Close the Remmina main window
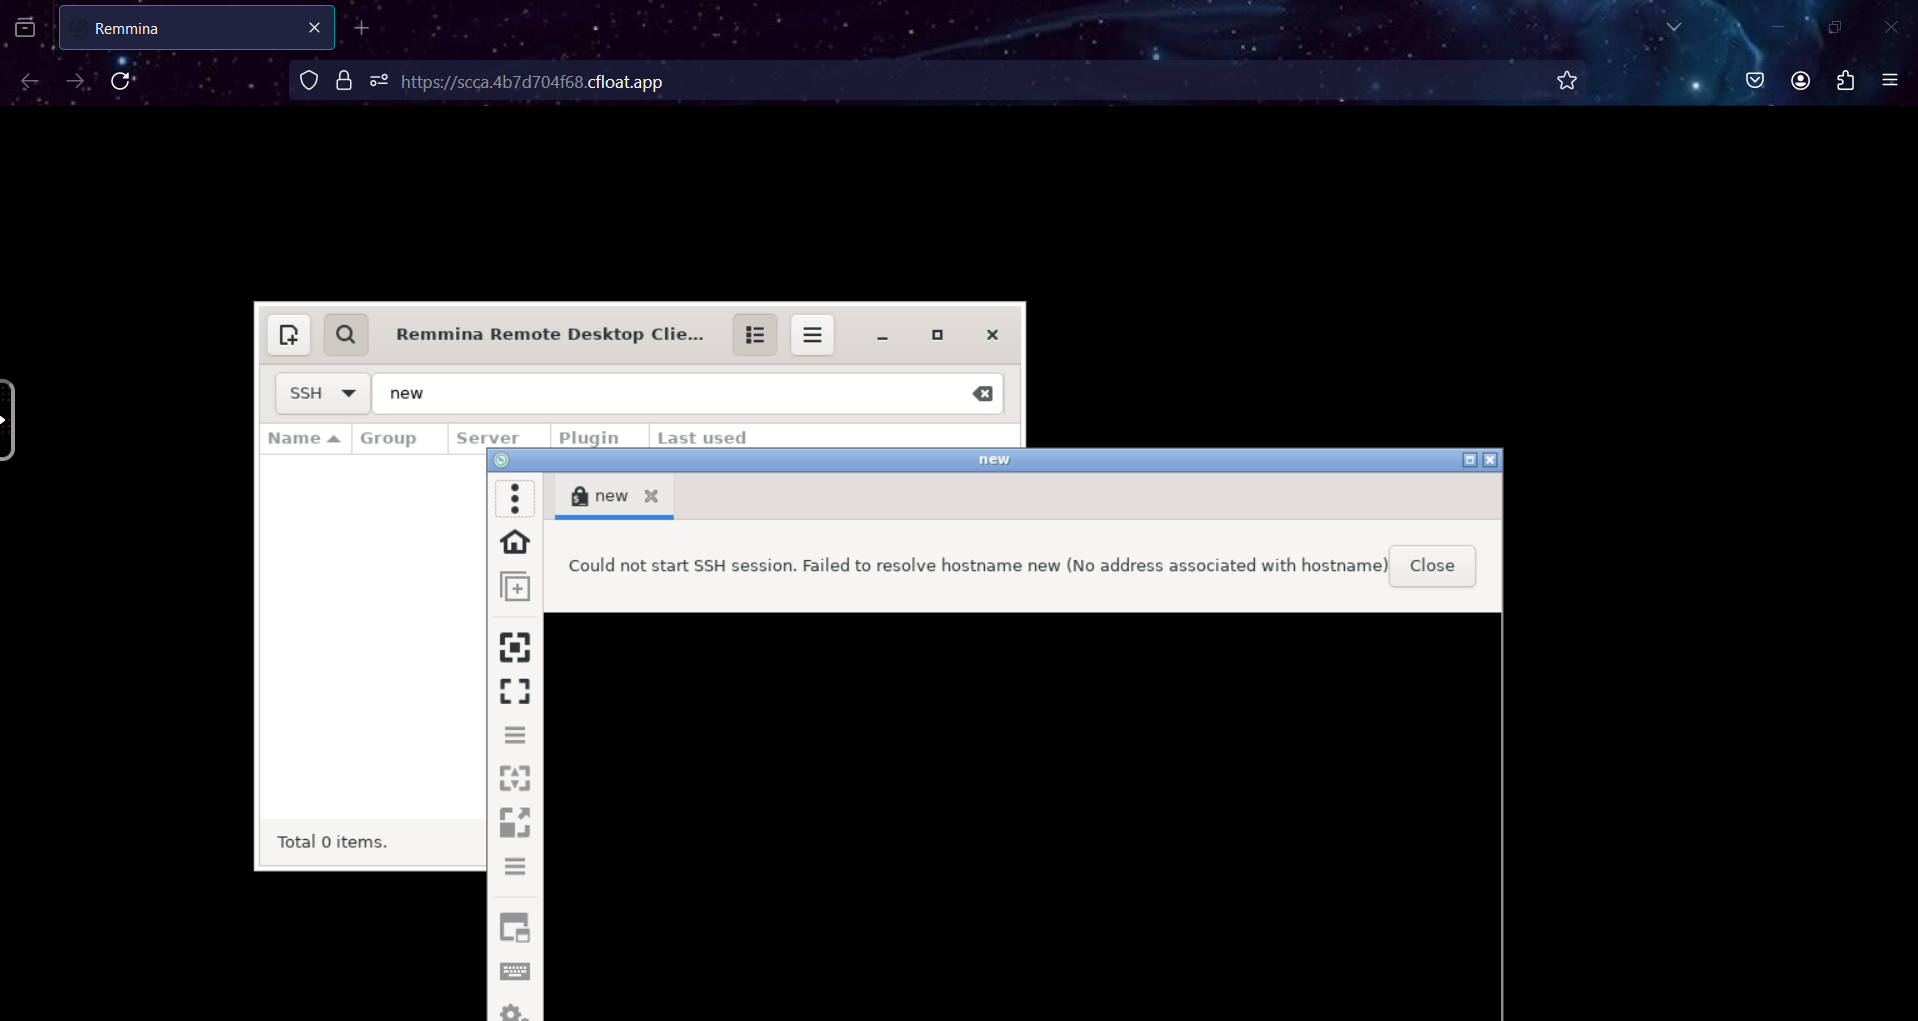This screenshot has height=1021, width=1918. click(992, 335)
